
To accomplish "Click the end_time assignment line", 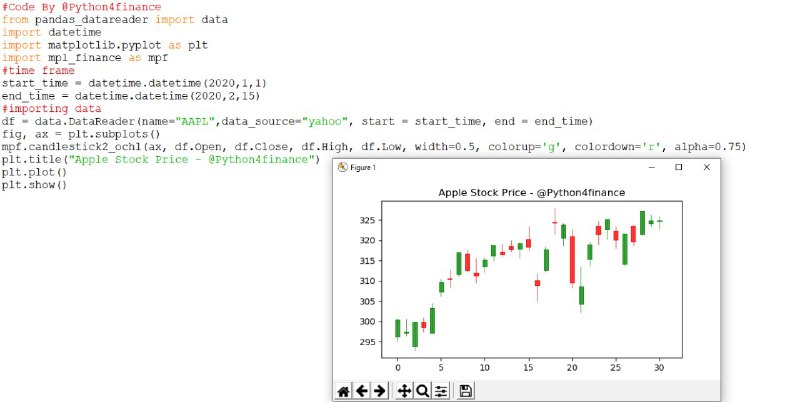I will (x=131, y=96).
